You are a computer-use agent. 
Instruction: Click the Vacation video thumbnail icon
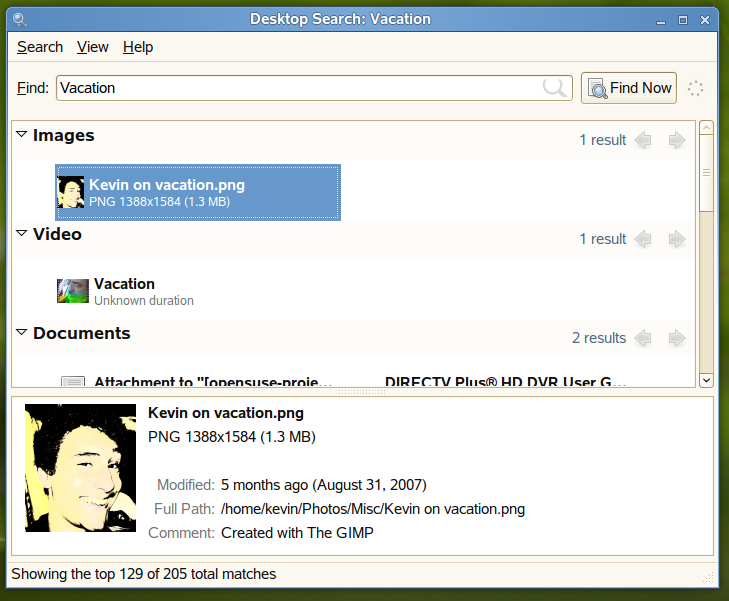point(72,291)
